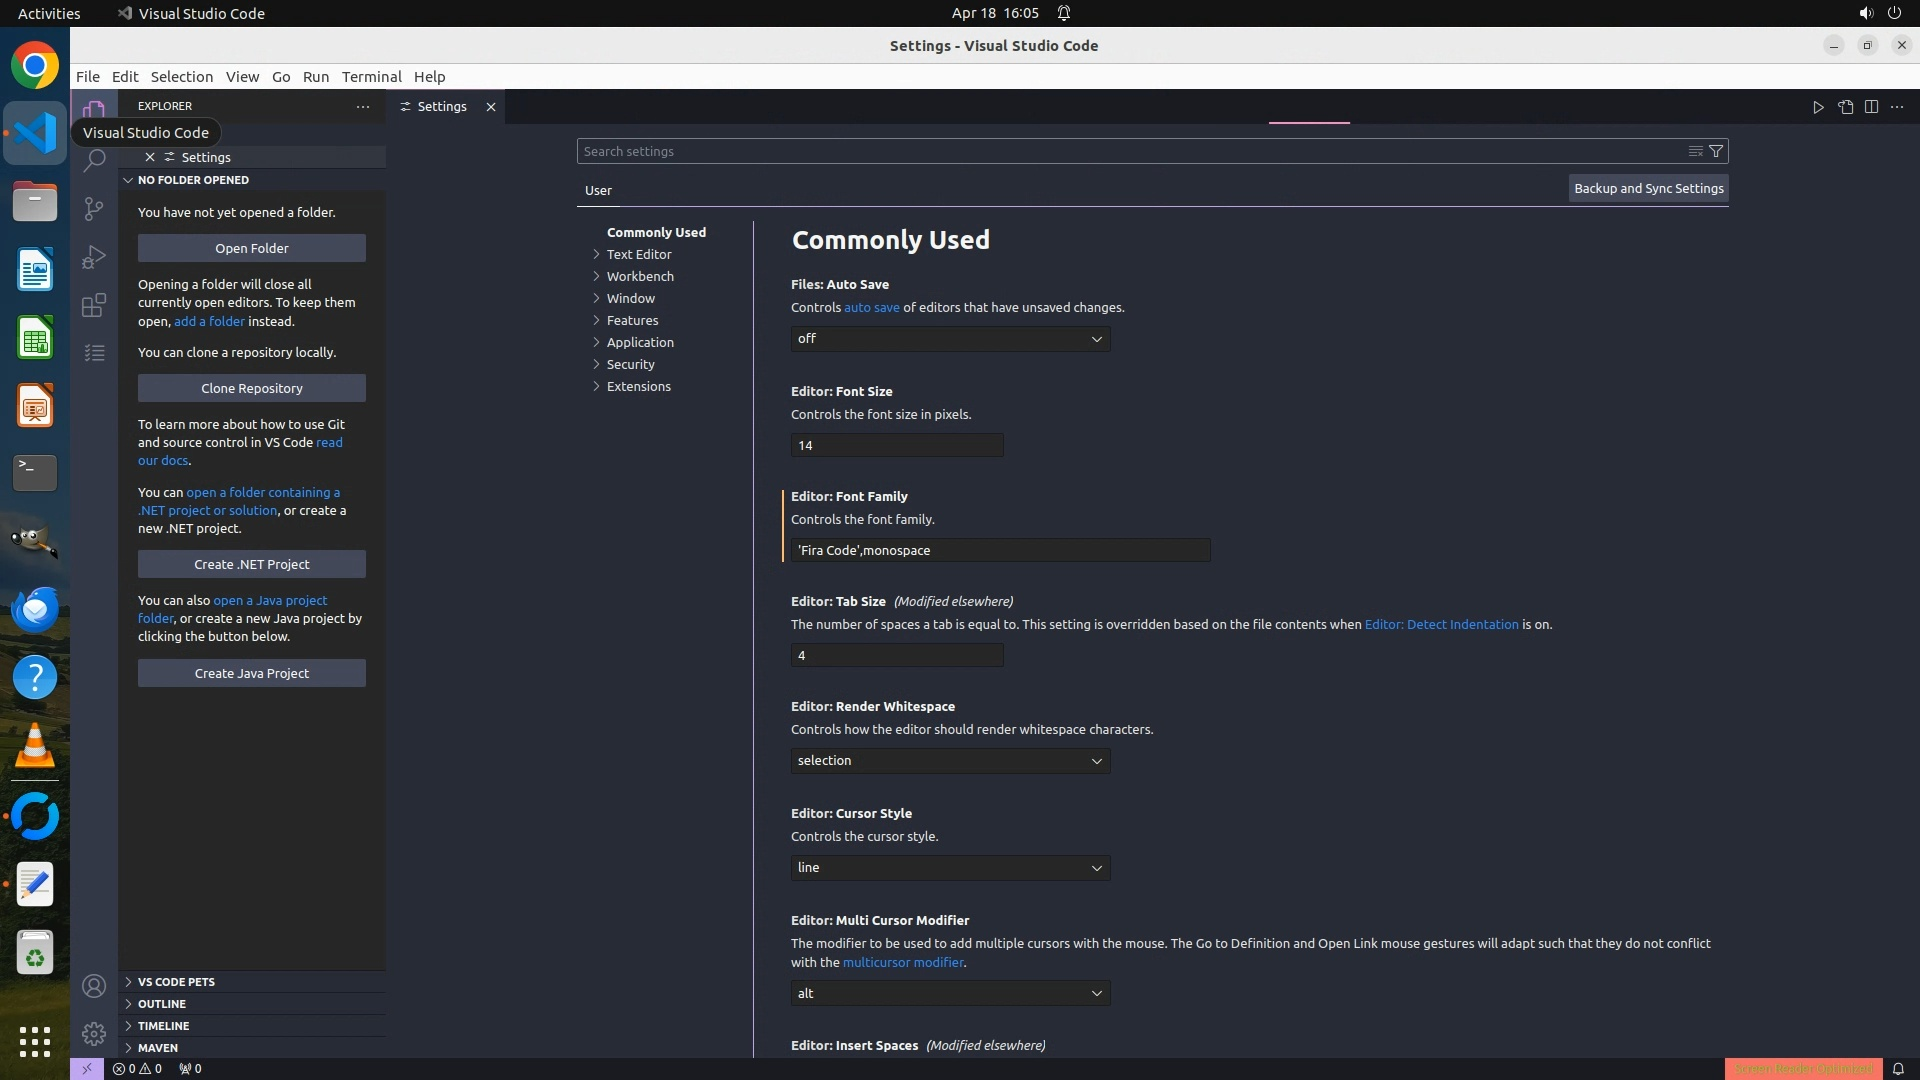Open the Accounts icon in activity bar
1920x1080 pixels.
pyautogui.click(x=94, y=986)
